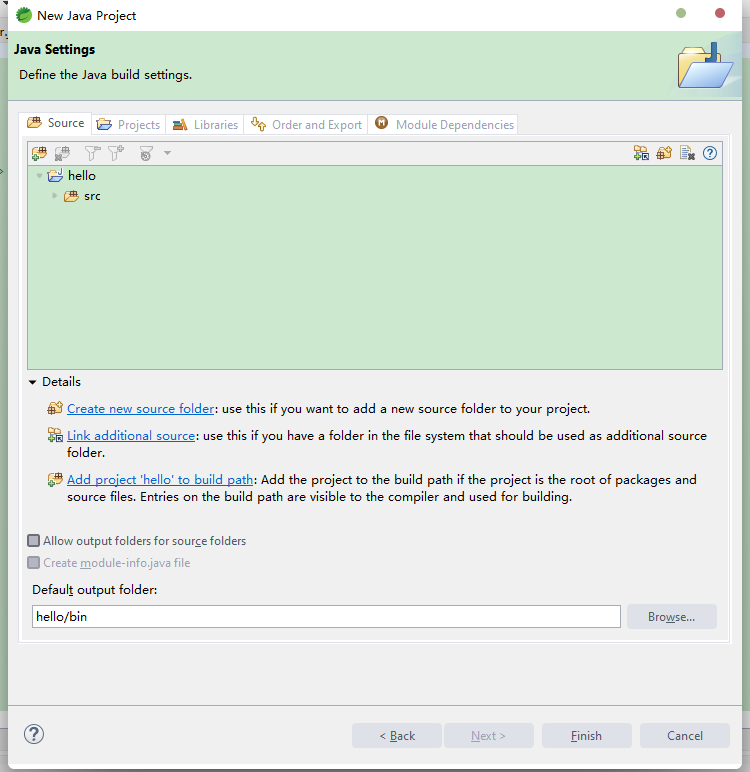Follow the Create new source folder link
Screen dimensions: 750x772
[x=140, y=409]
